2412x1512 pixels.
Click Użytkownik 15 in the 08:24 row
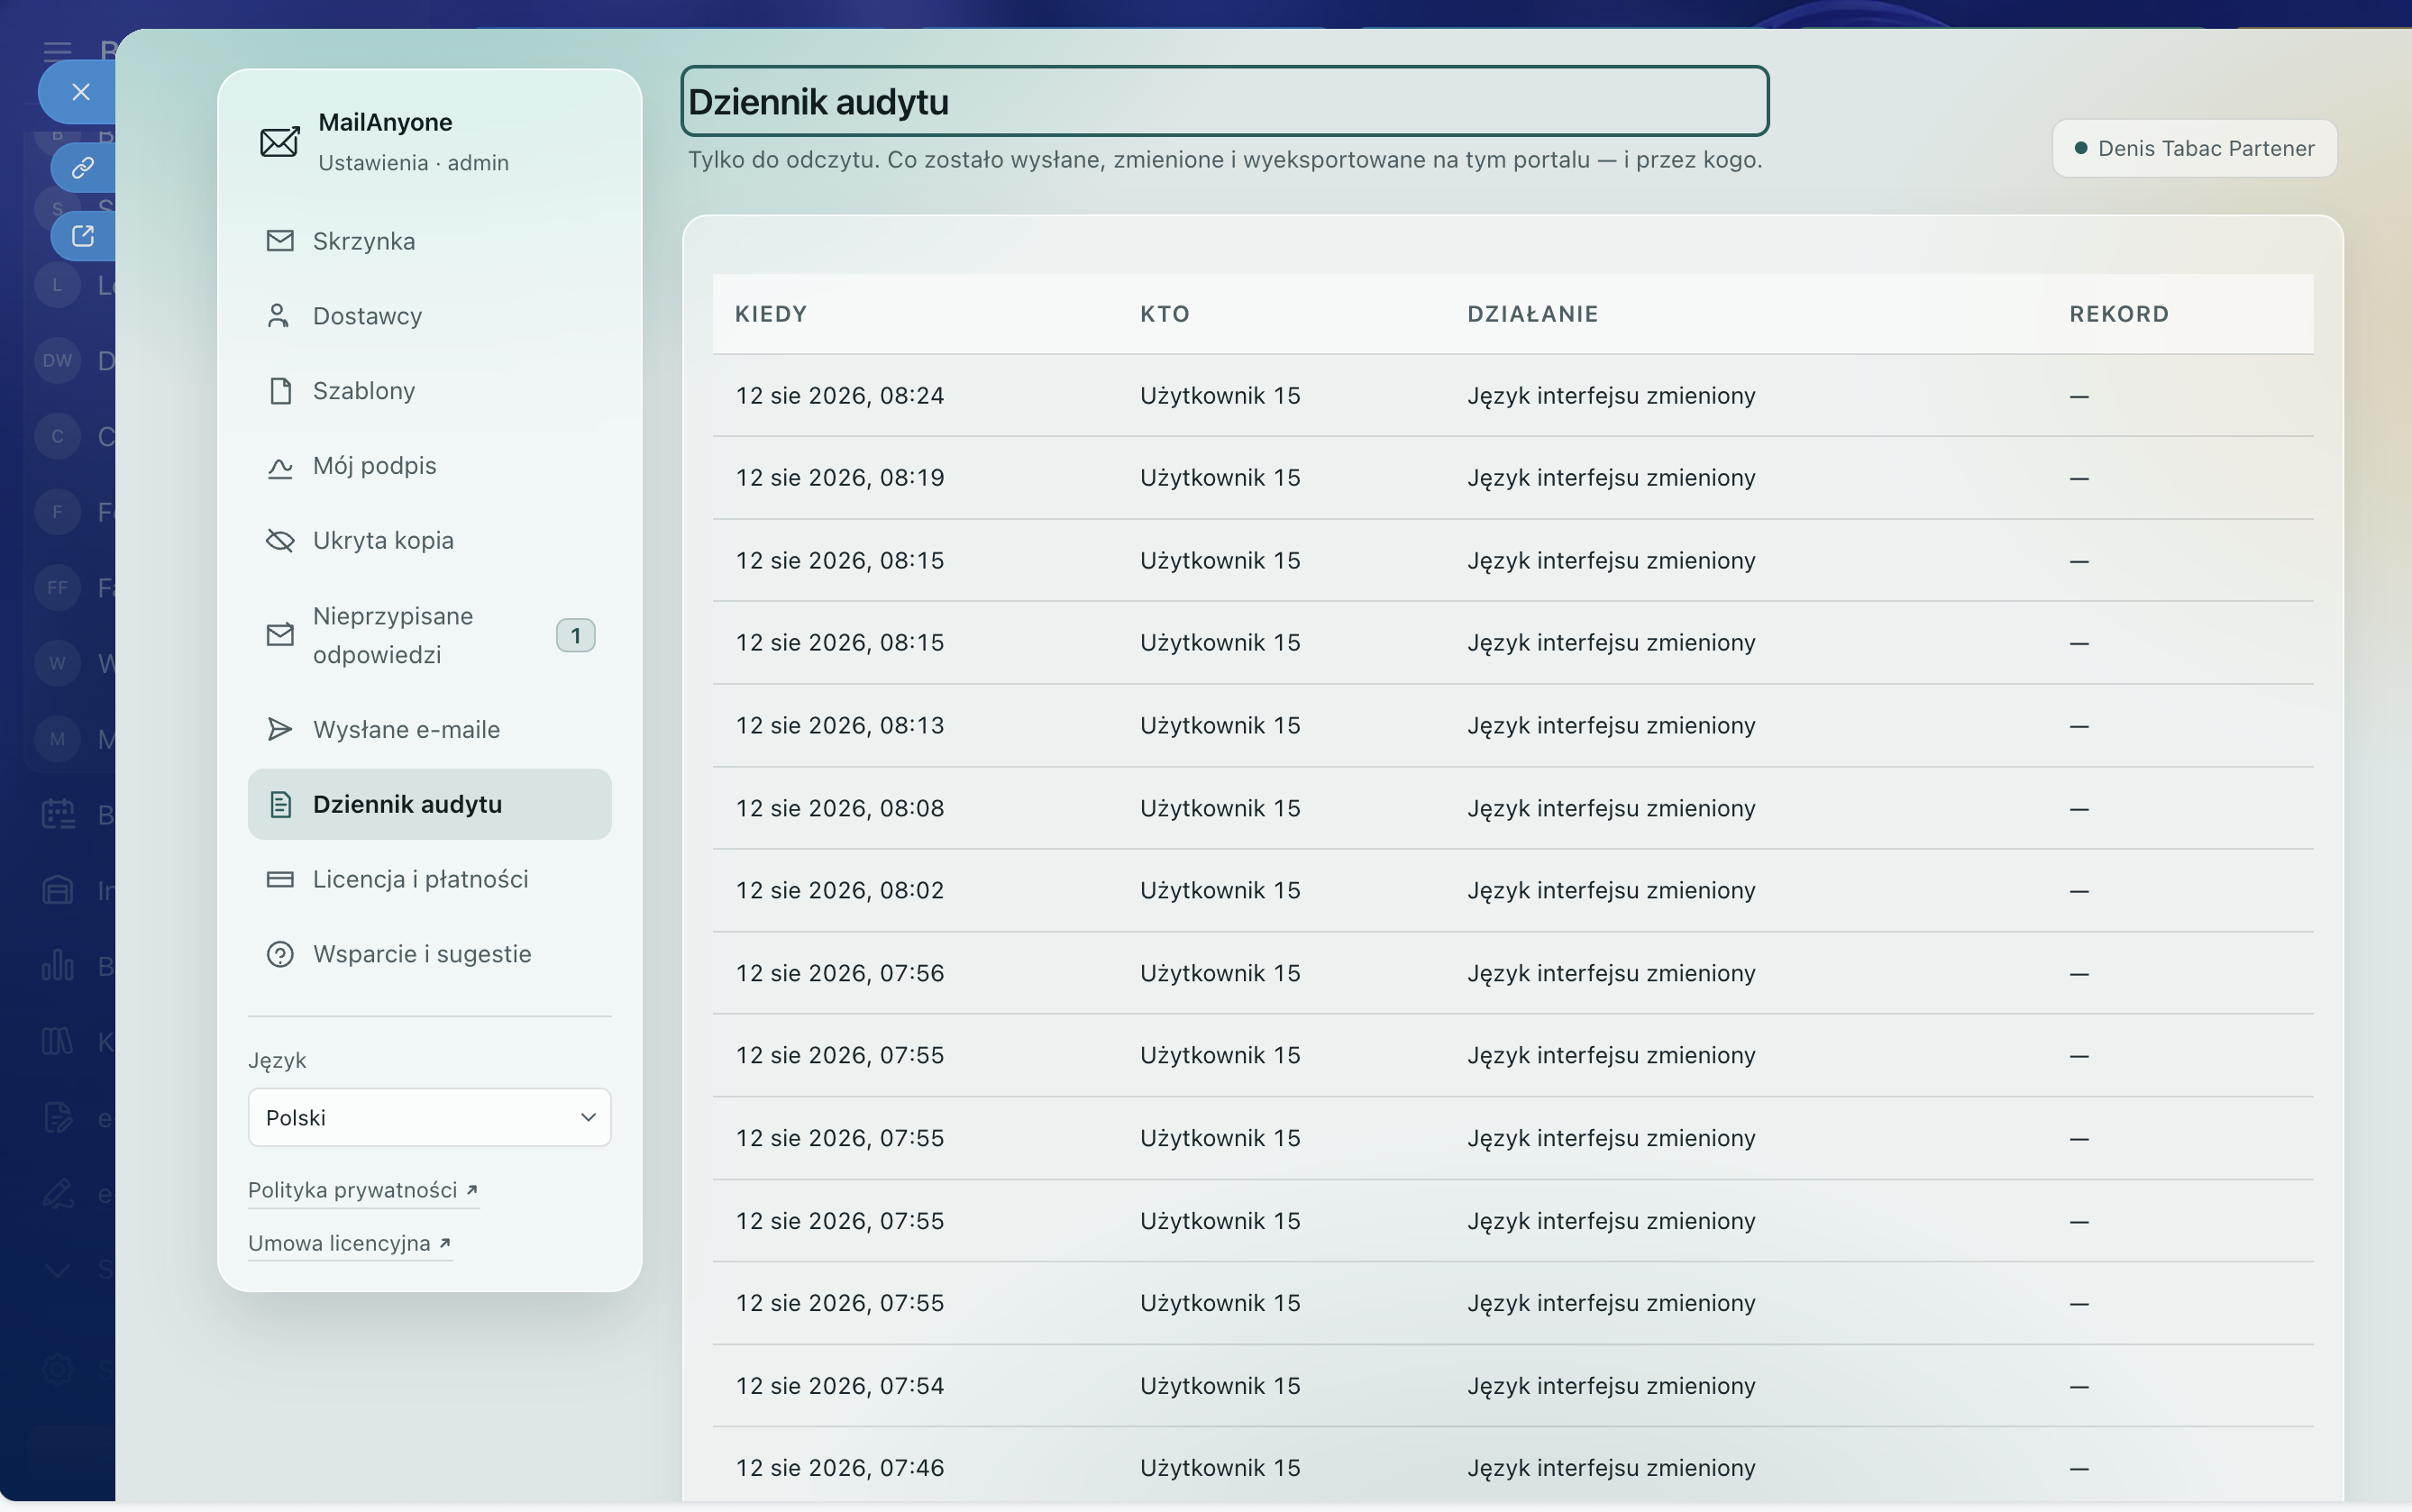pos(1220,396)
